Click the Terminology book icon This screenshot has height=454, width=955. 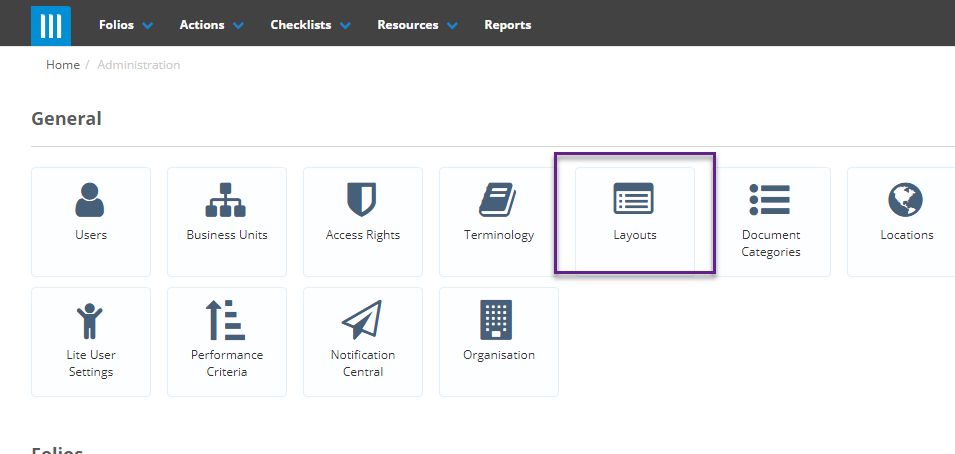click(498, 200)
